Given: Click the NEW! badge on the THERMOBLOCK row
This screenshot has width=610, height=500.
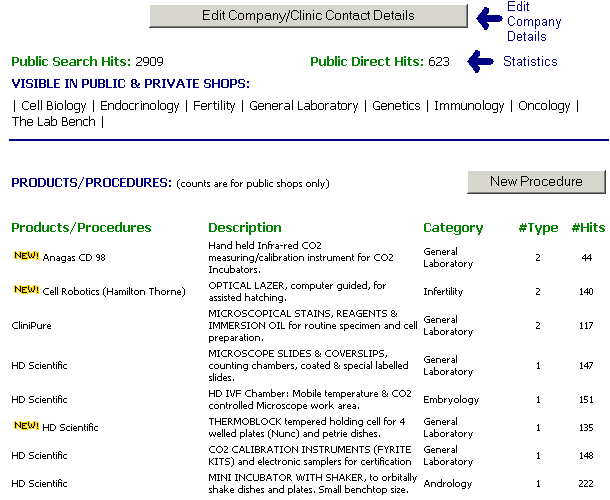Looking at the screenshot, I should click(x=26, y=426).
